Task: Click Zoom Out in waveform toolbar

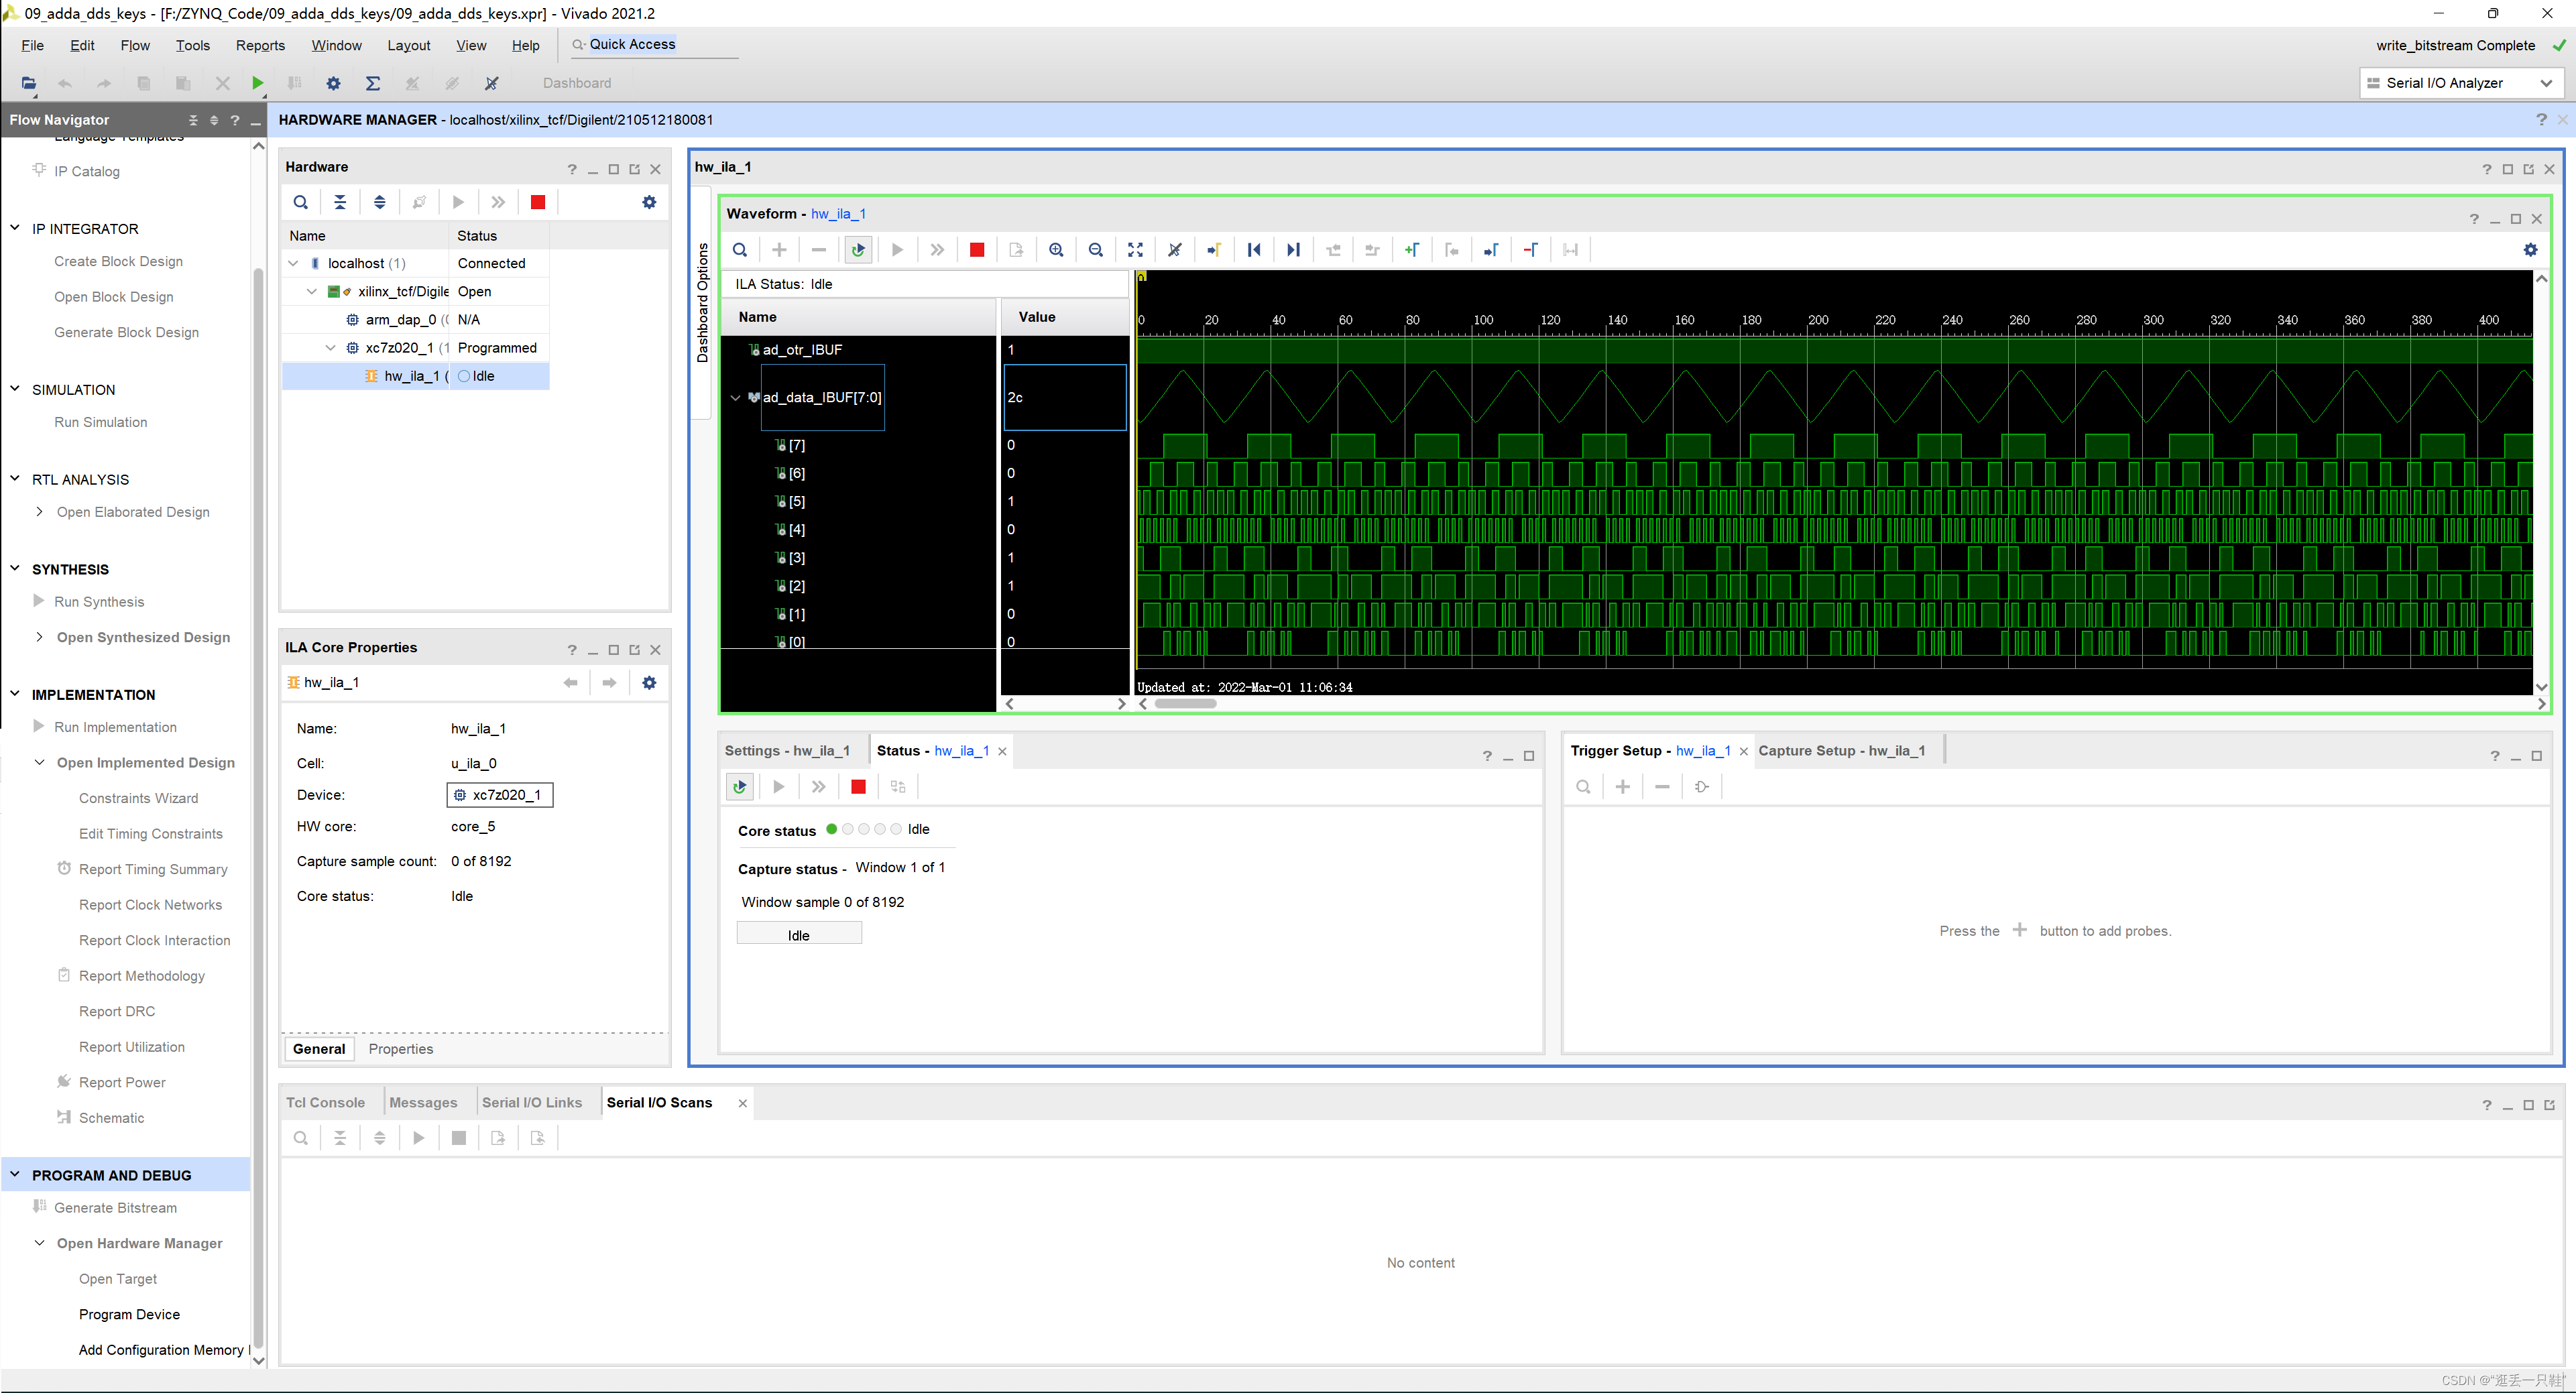Action: (x=1096, y=250)
